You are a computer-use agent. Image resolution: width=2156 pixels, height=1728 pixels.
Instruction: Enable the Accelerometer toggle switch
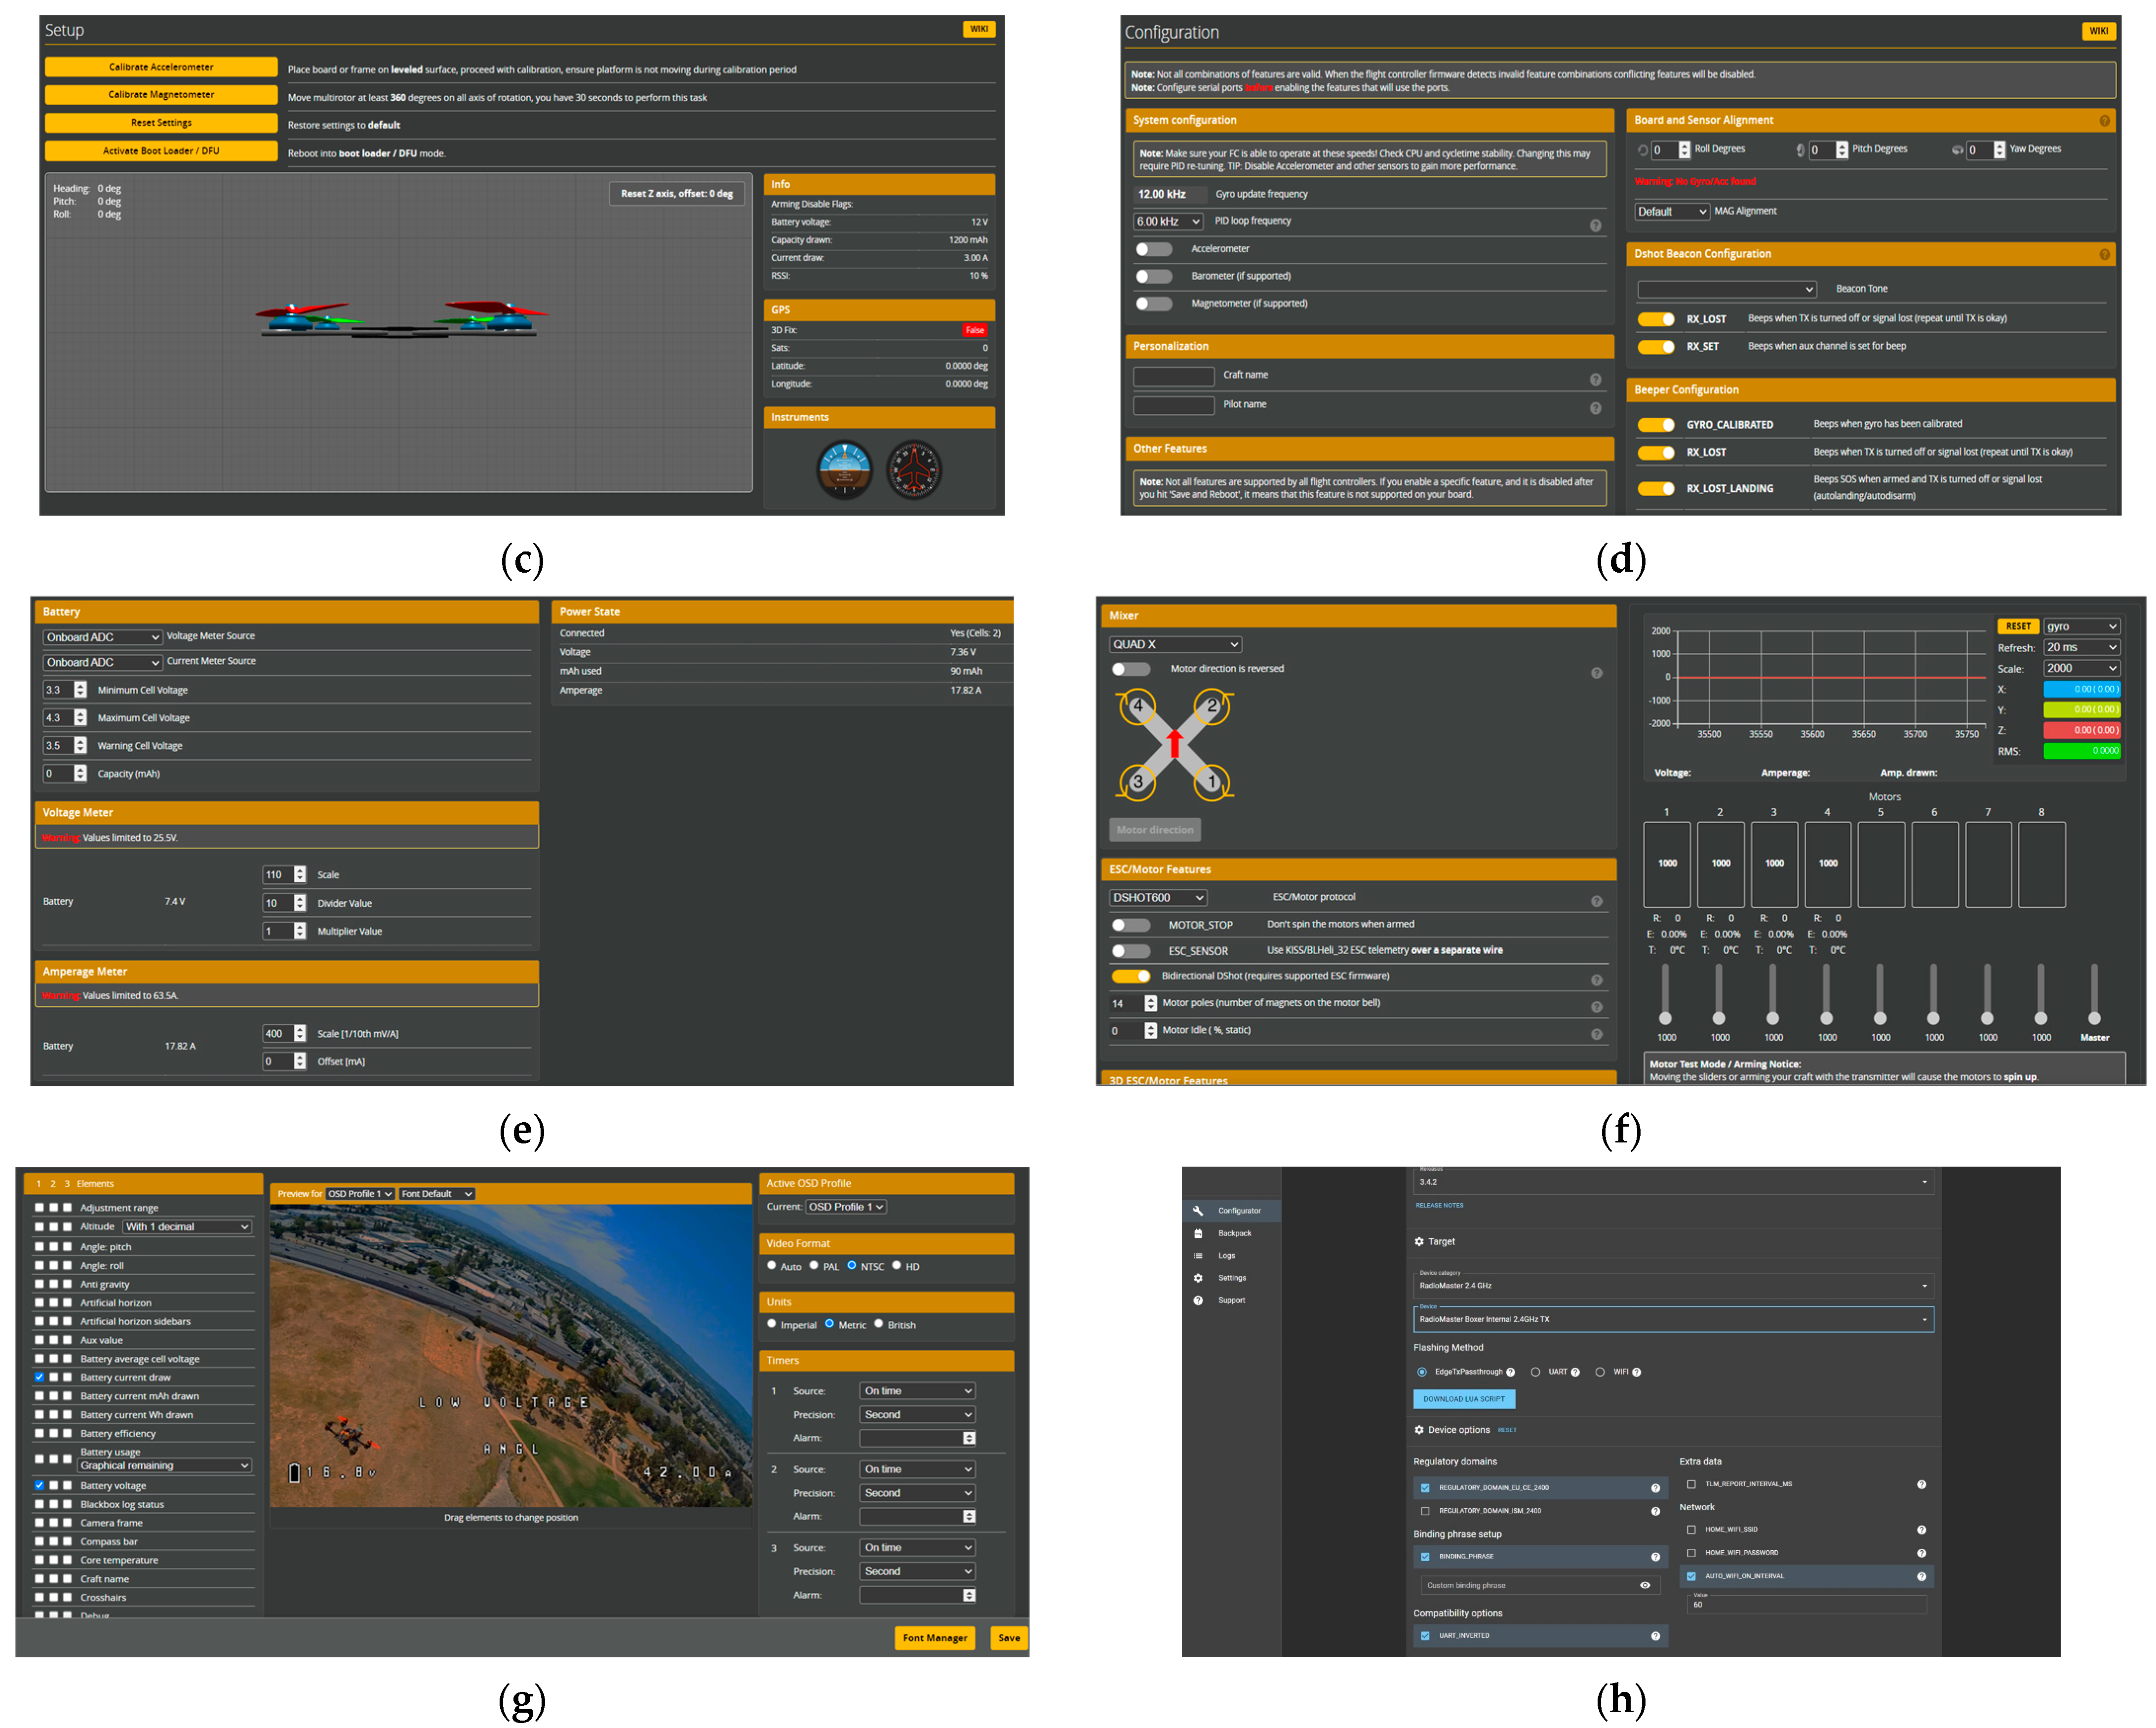[x=1154, y=249]
